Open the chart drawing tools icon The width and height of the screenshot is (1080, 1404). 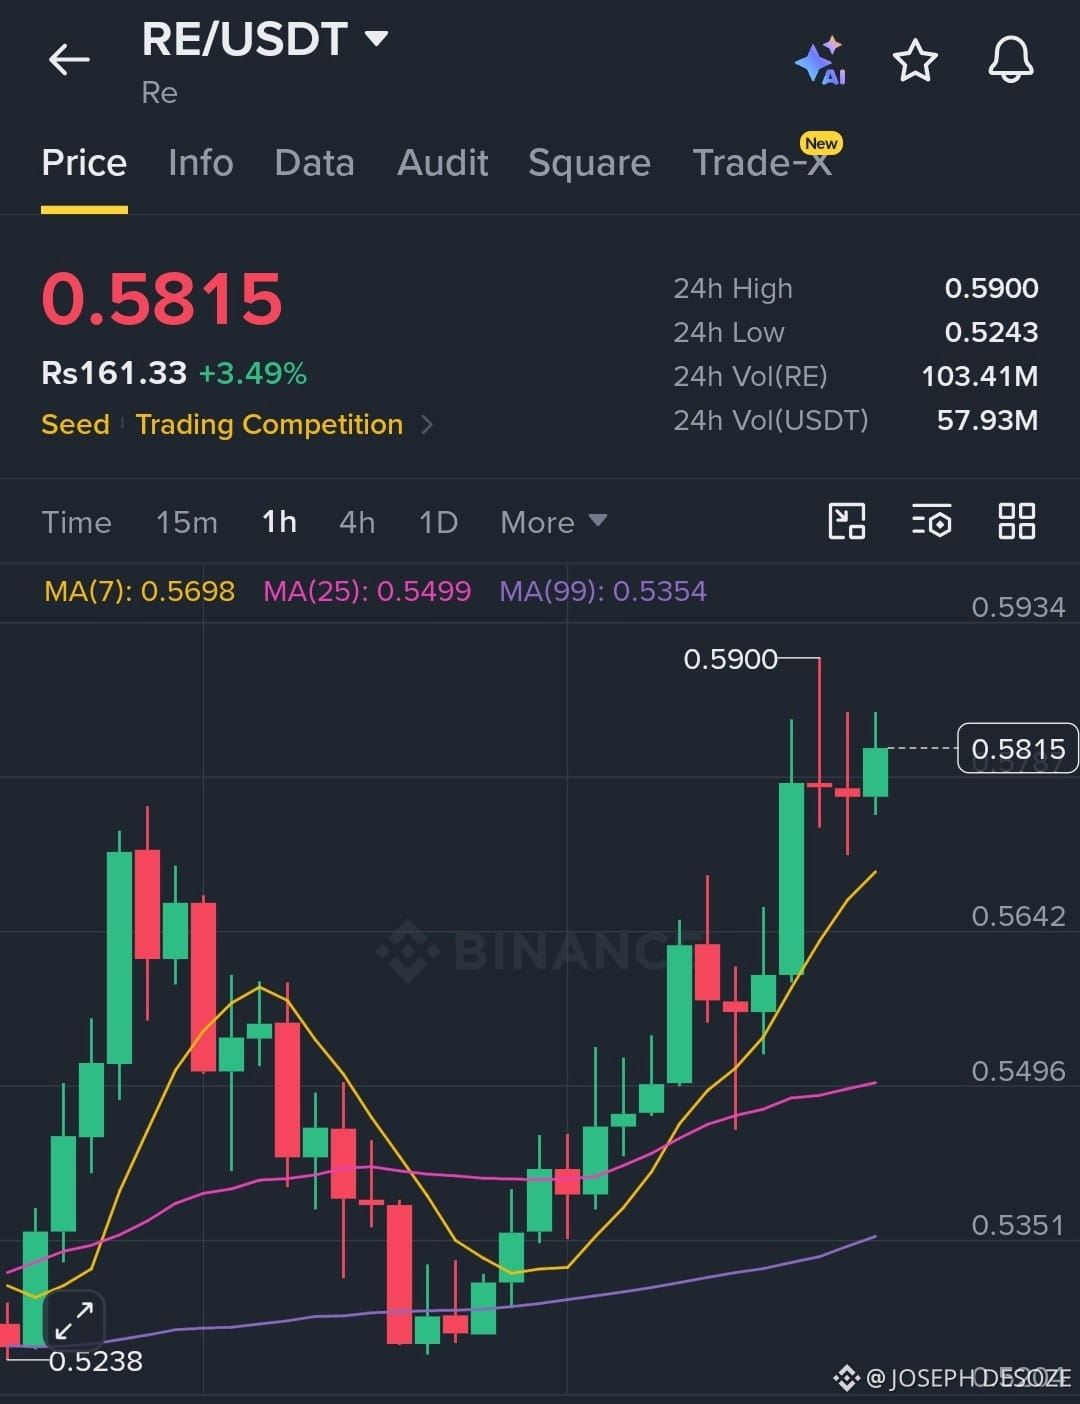point(847,521)
